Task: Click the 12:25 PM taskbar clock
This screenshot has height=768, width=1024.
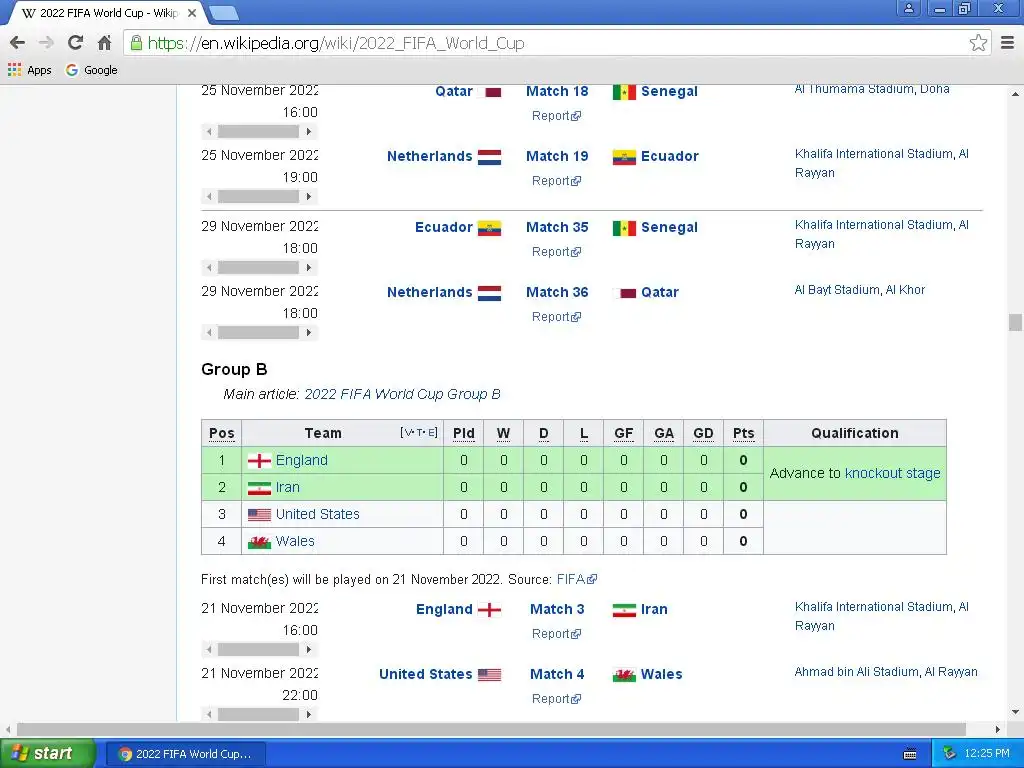Action: (987, 754)
